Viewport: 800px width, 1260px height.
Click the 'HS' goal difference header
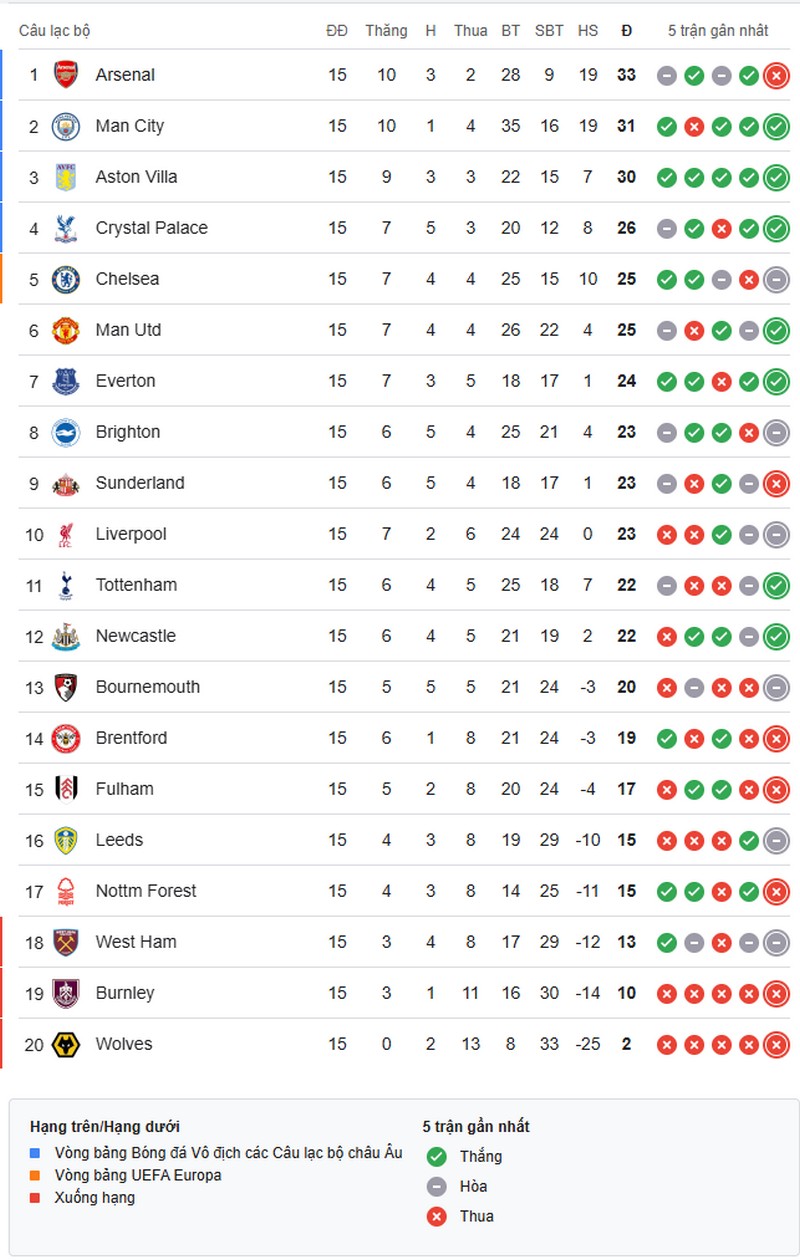tap(588, 31)
